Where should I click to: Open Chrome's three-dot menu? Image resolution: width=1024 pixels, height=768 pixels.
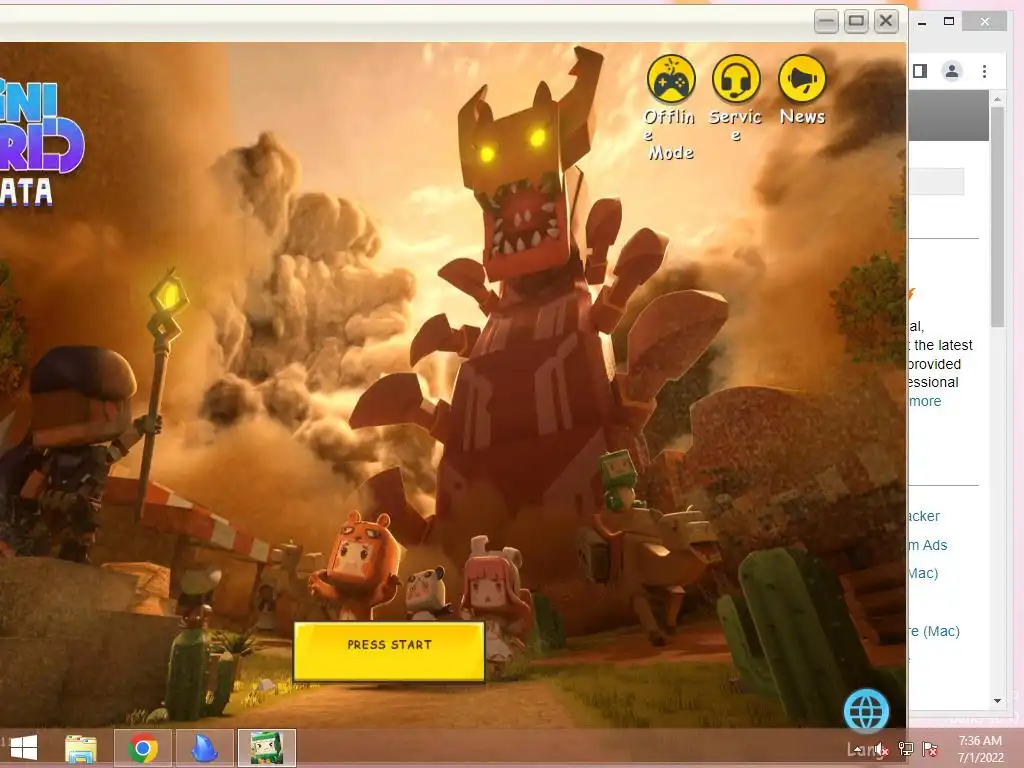(x=984, y=71)
